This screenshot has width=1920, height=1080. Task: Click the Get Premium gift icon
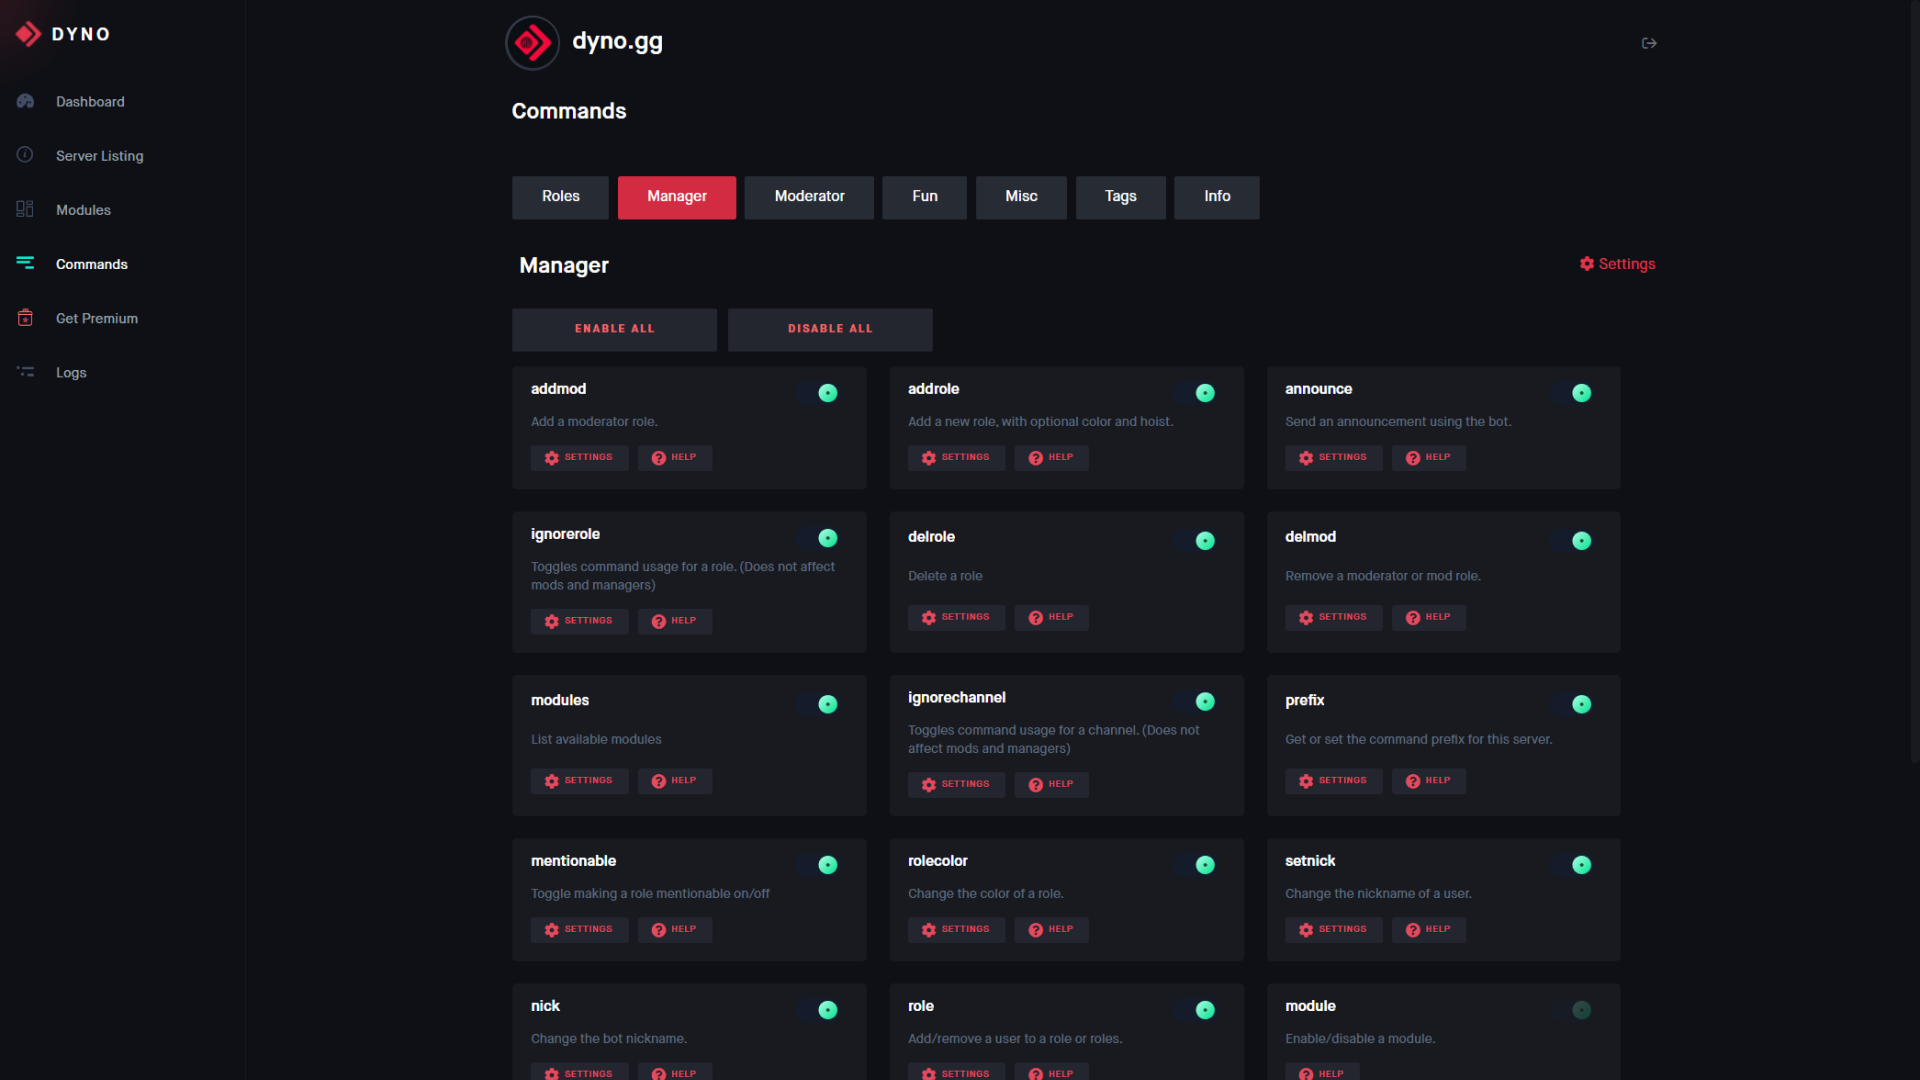25,318
